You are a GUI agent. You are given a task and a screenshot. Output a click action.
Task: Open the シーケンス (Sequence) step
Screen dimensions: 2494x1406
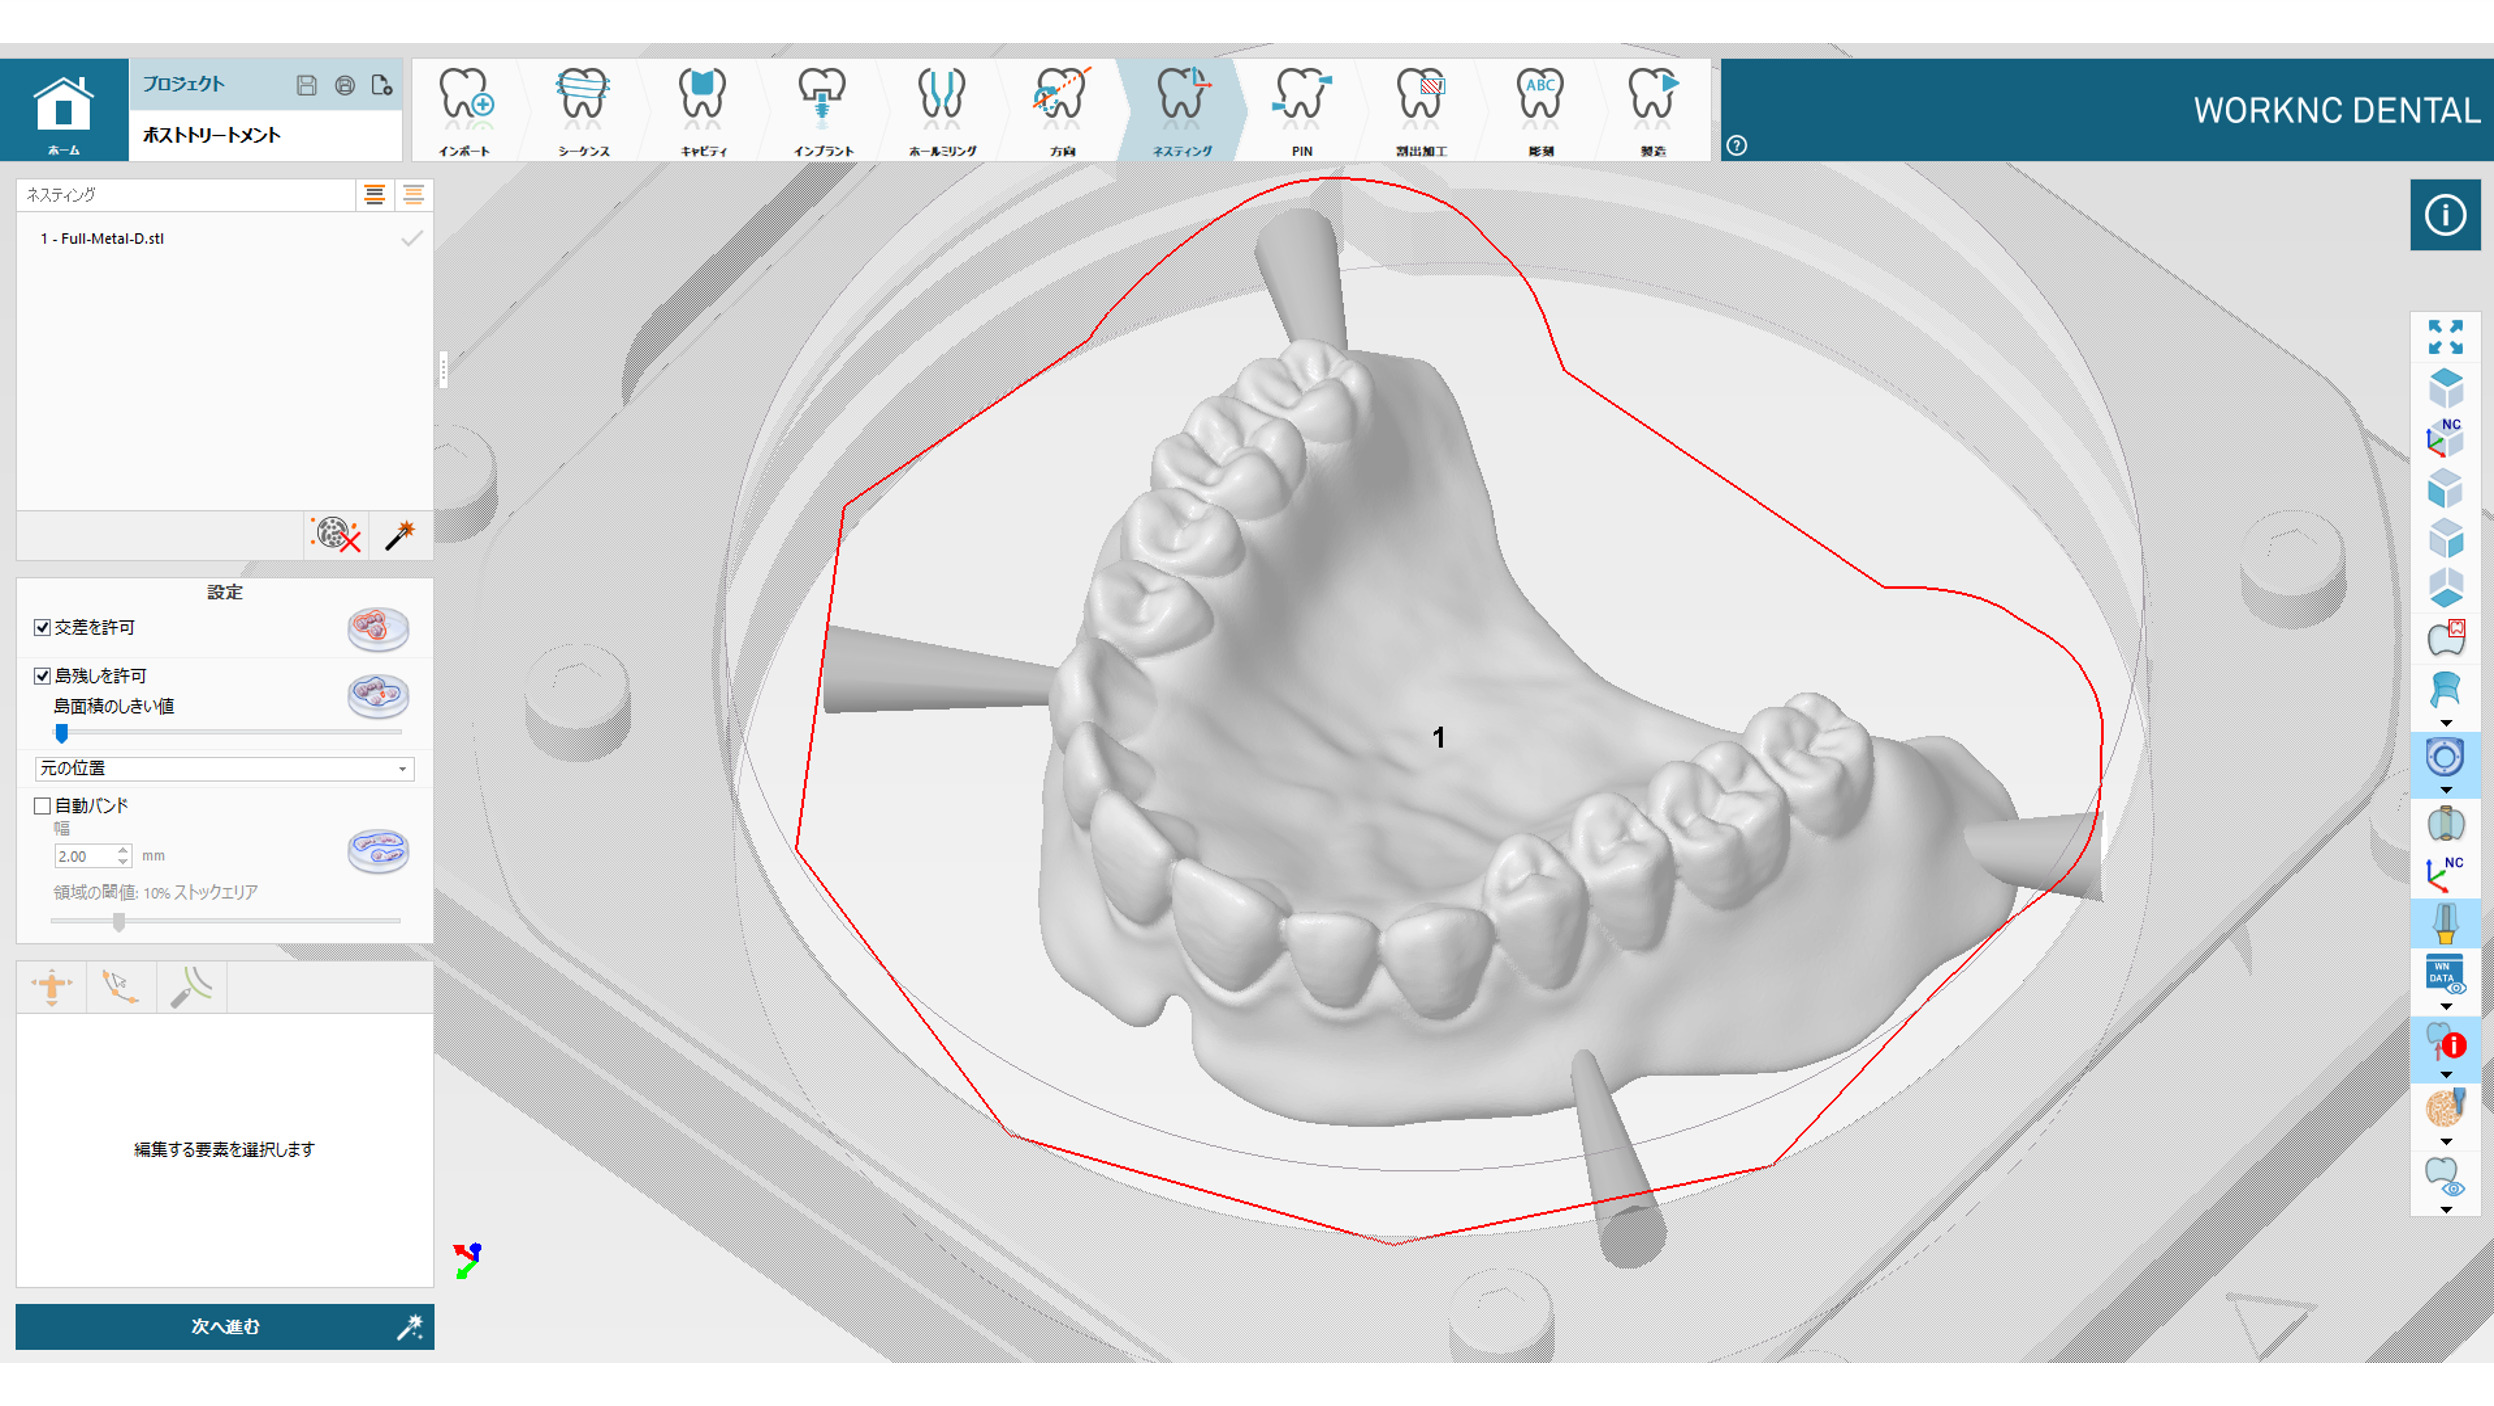click(584, 111)
